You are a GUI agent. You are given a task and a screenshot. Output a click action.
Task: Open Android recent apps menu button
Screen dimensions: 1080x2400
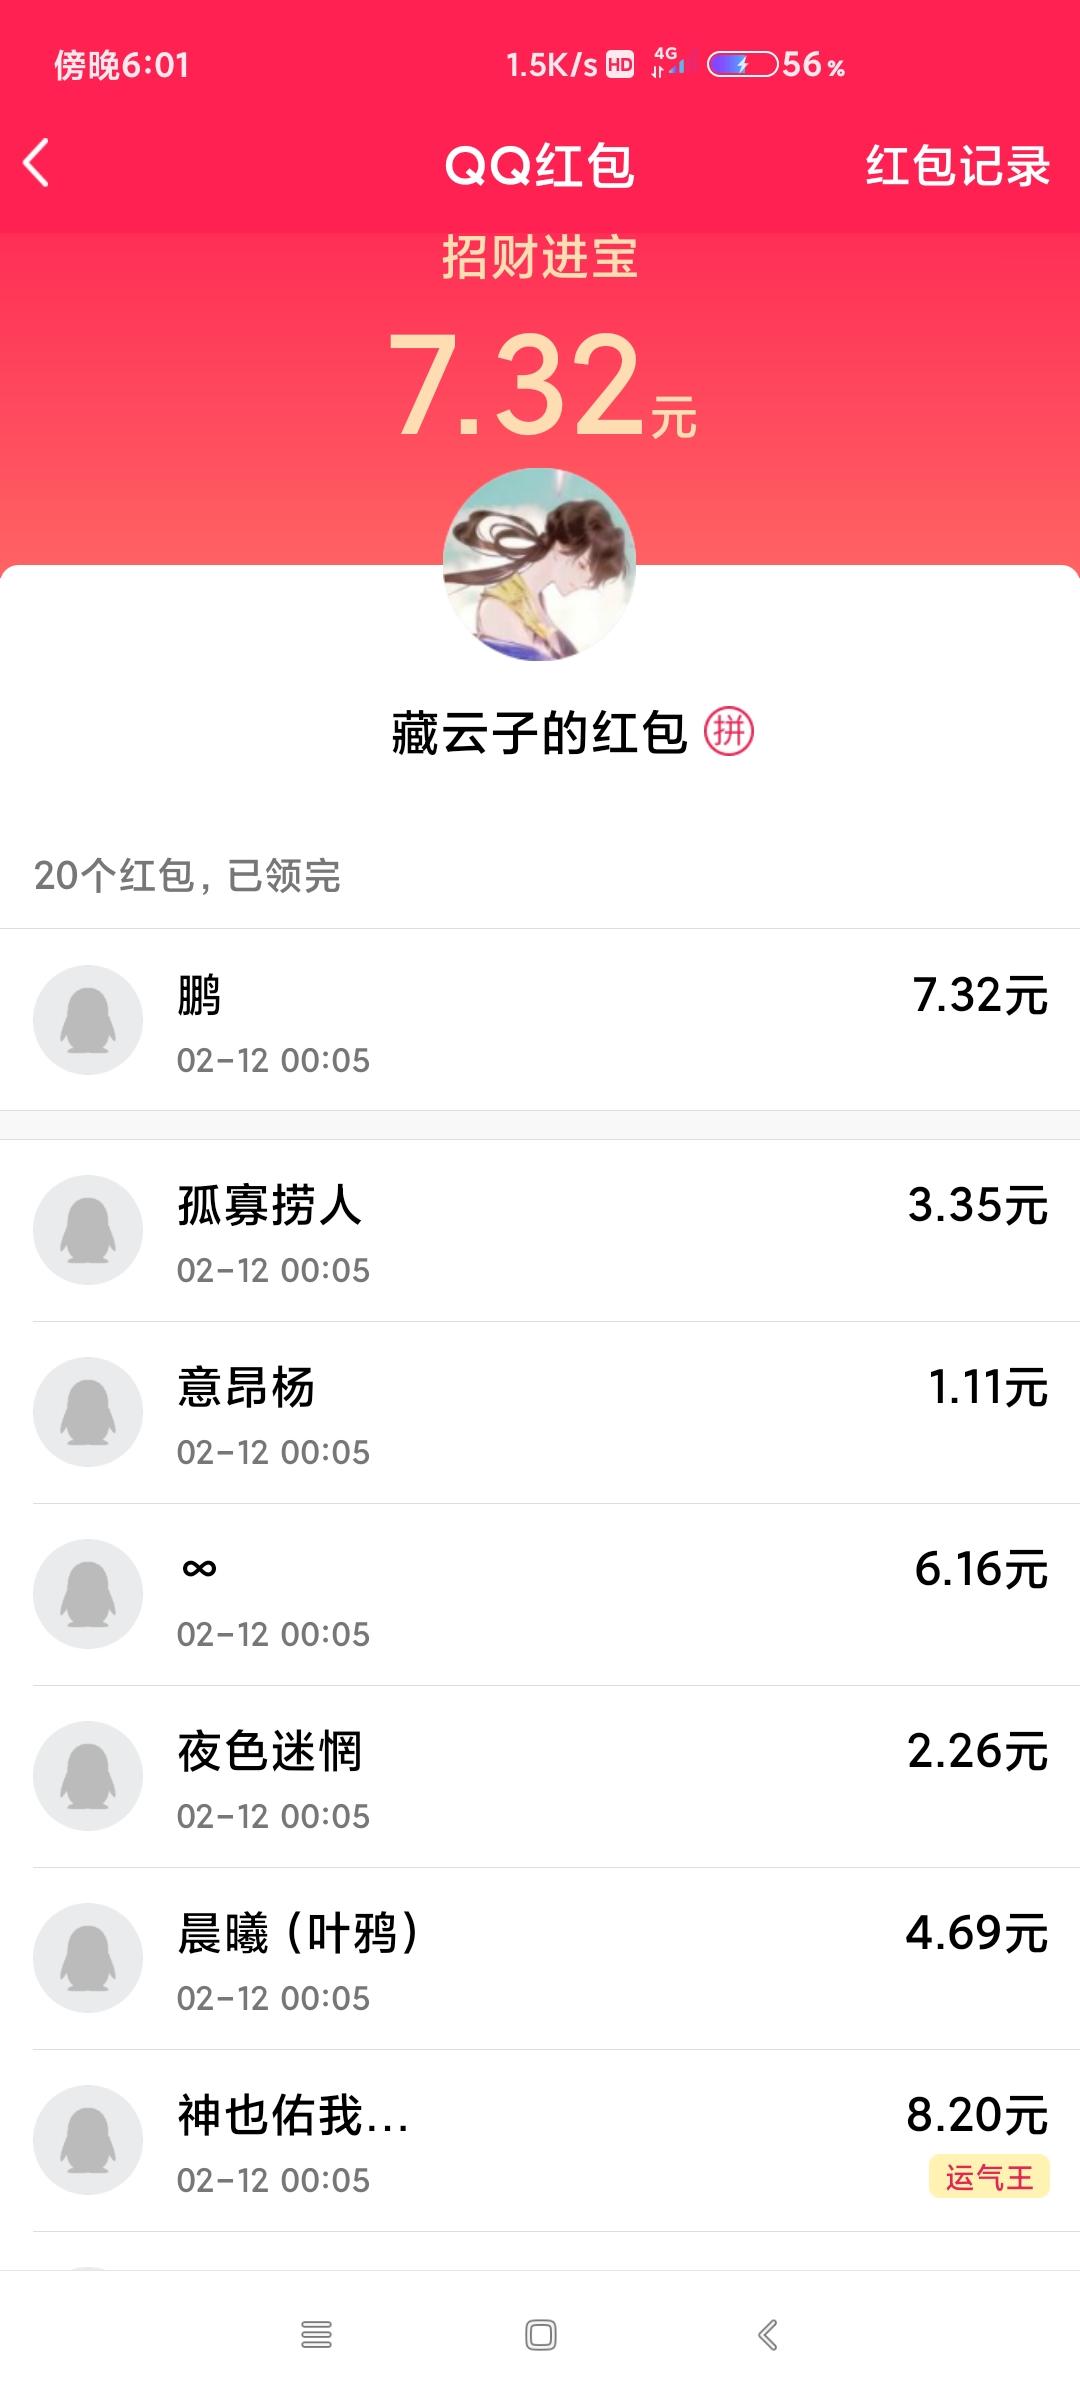pos(316,2335)
